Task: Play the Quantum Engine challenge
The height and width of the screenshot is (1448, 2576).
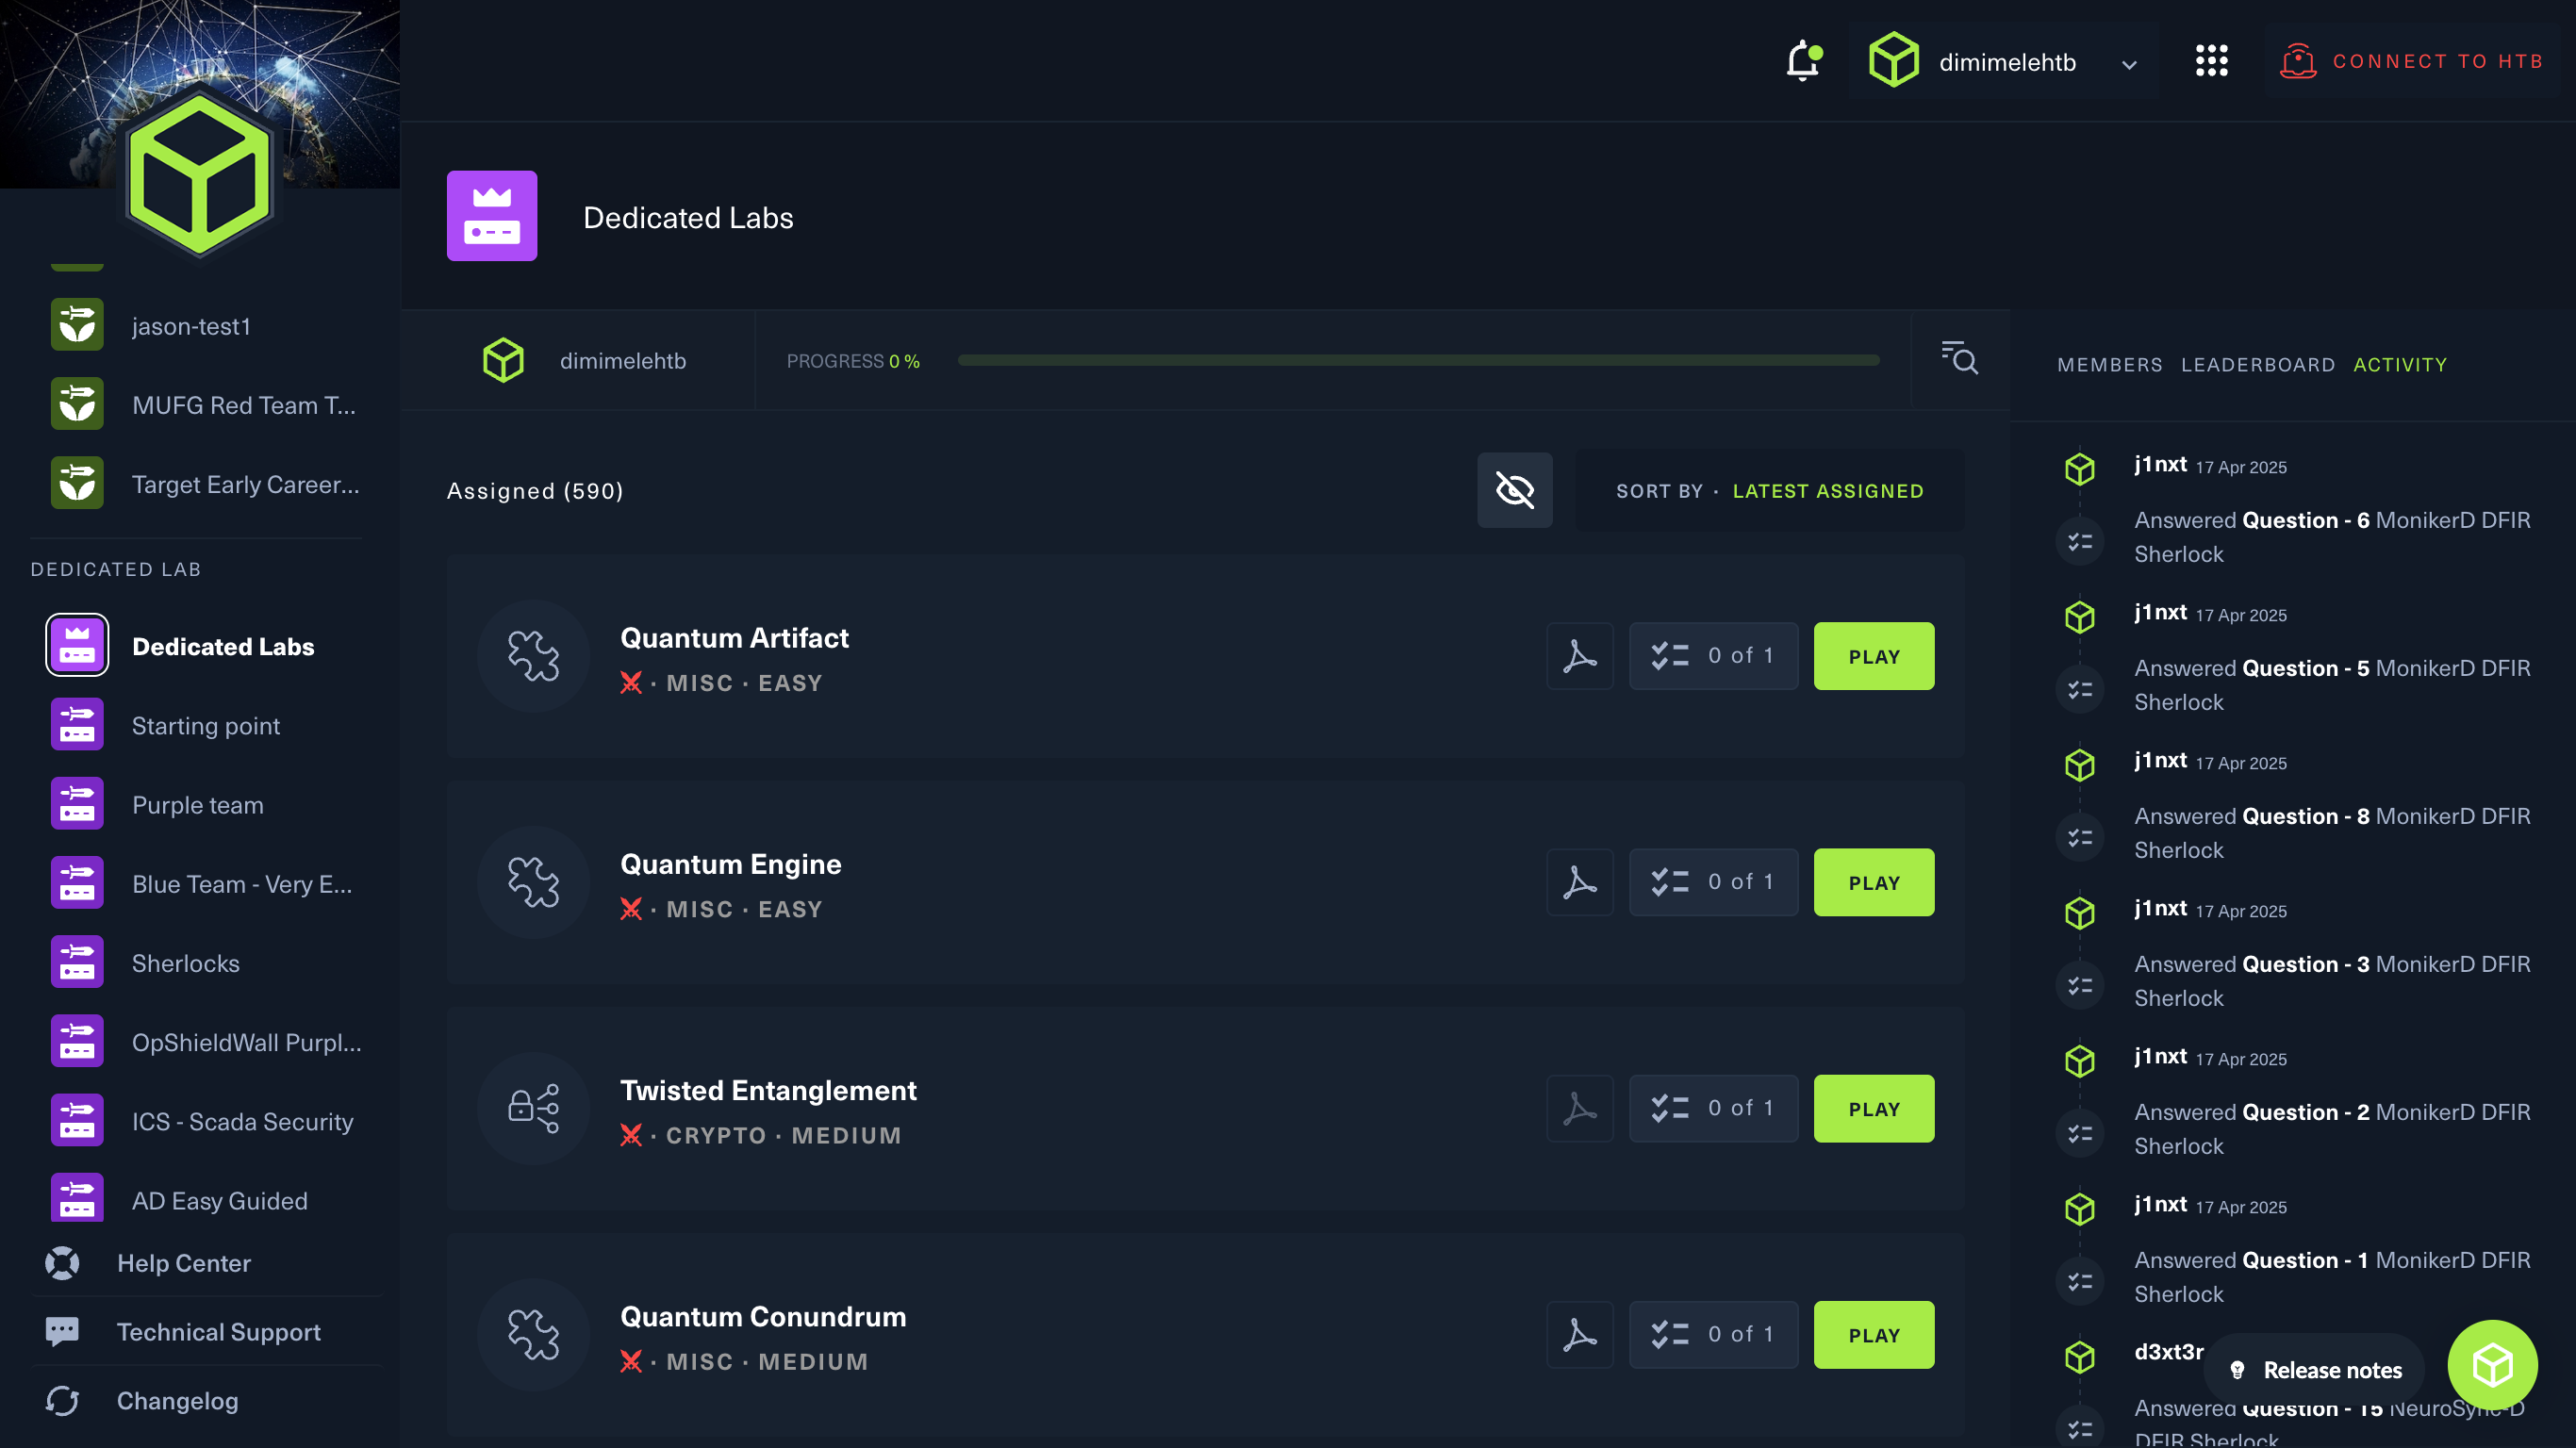Action: 1873,882
